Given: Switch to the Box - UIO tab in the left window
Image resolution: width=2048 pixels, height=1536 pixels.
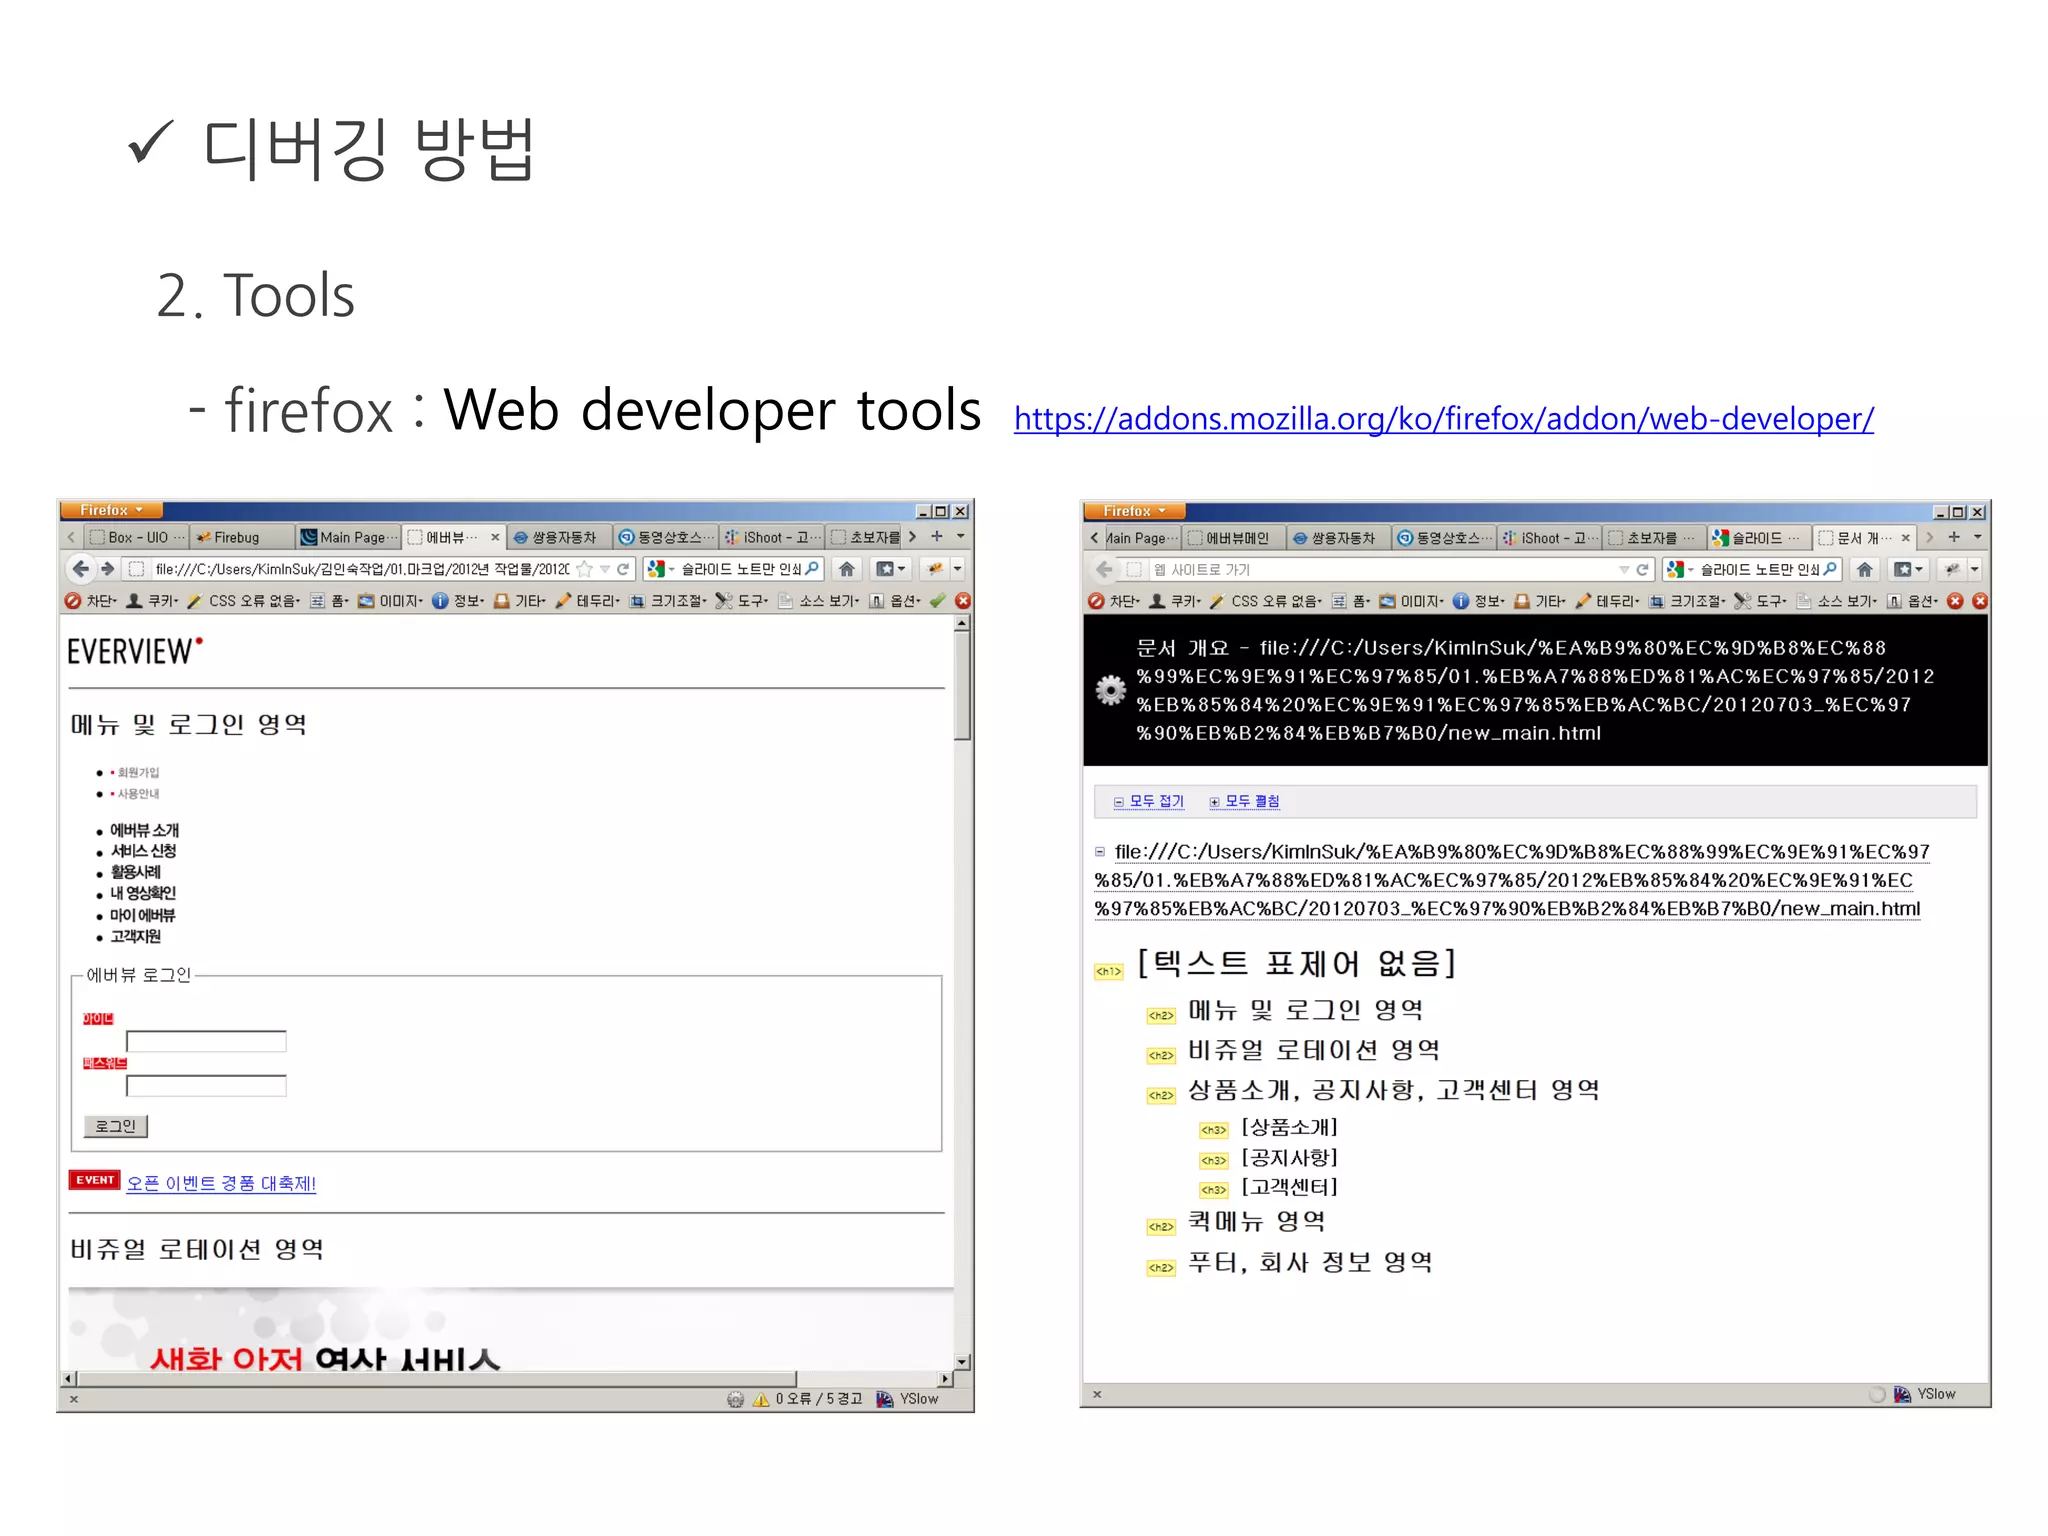Looking at the screenshot, I should coord(137,537).
